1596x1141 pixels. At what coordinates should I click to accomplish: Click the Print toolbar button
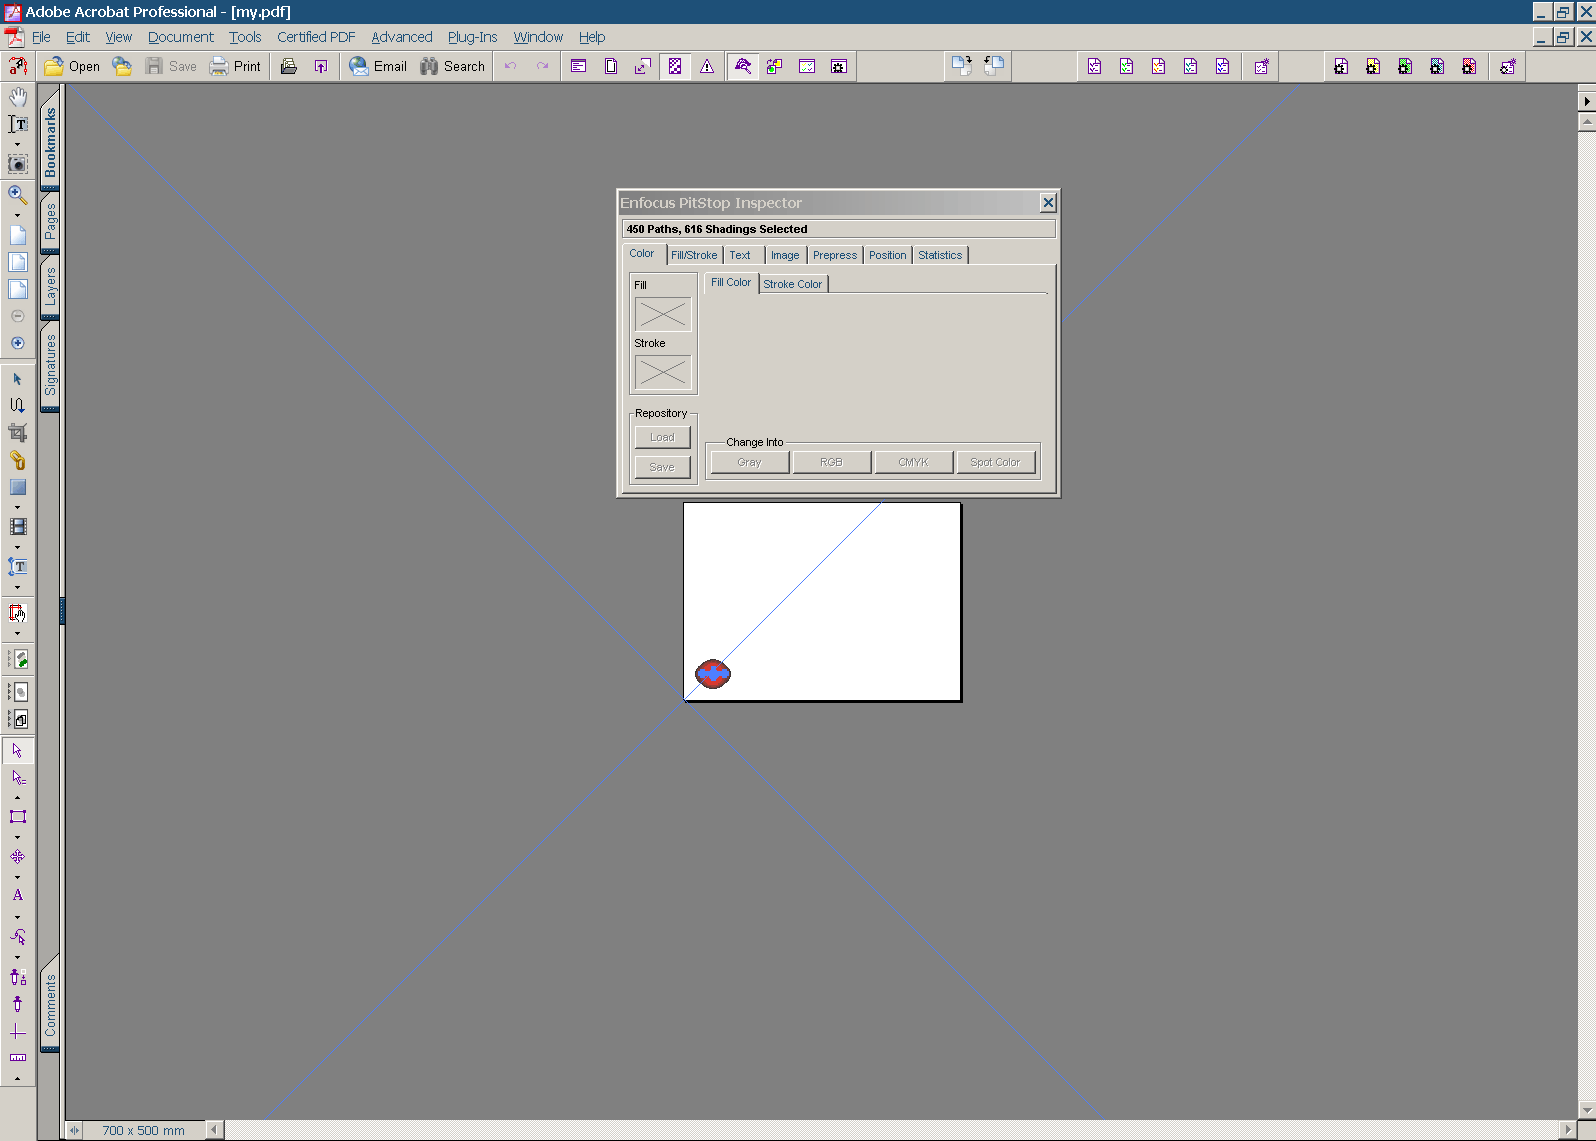click(x=235, y=66)
